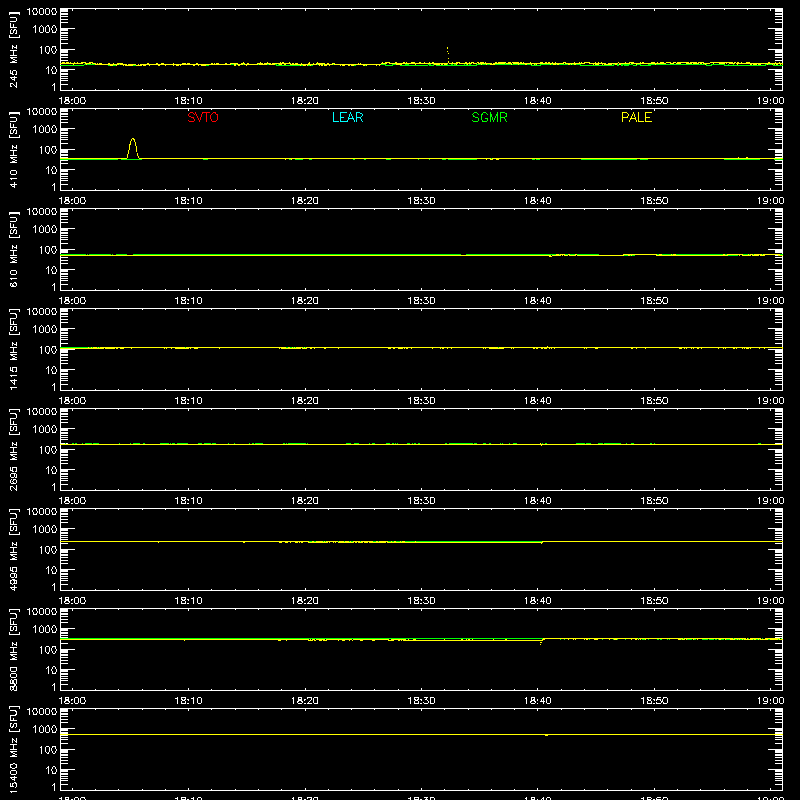
Task: Click the 10 tick value on 8800 MHz axis
Action: [x=52, y=670]
